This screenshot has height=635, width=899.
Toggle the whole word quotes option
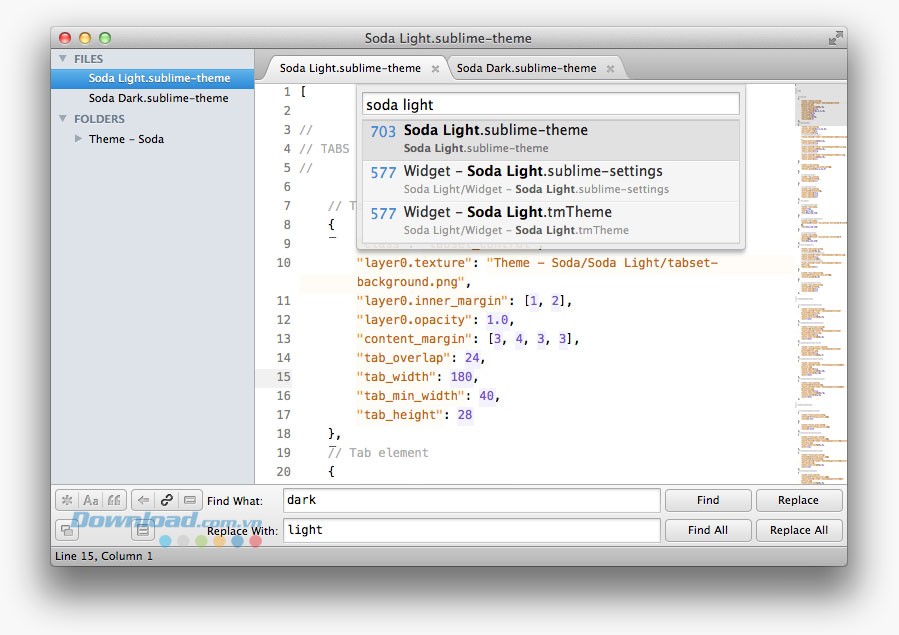click(x=115, y=500)
